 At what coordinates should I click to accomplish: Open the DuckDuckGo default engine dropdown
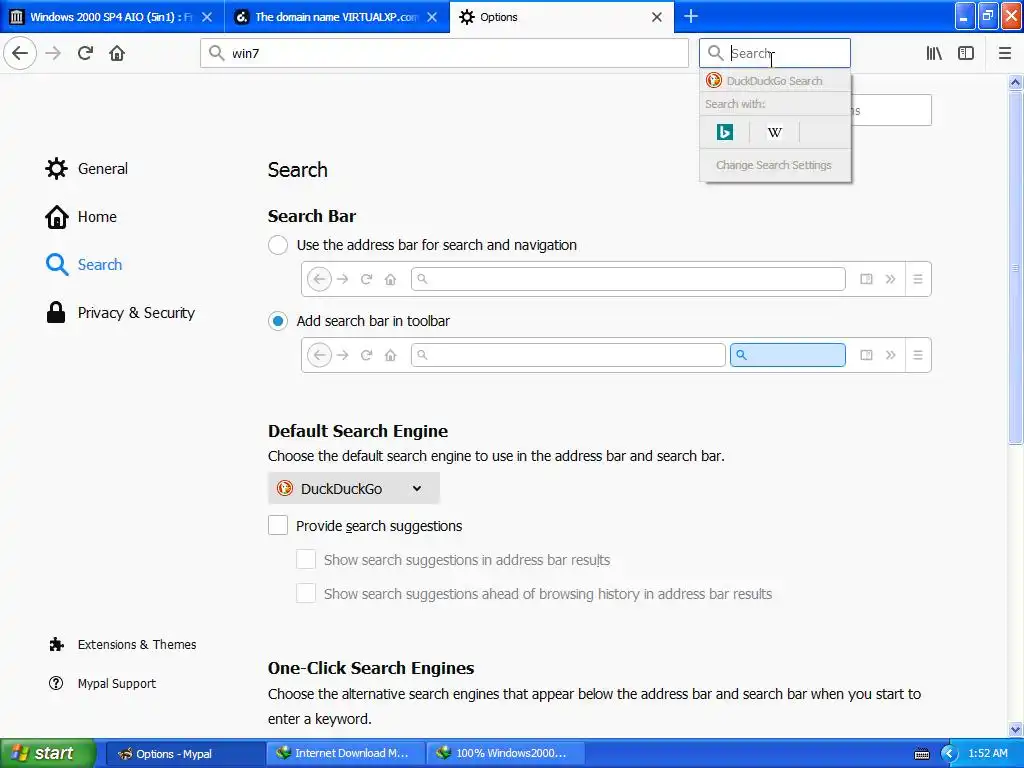tap(354, 488)
